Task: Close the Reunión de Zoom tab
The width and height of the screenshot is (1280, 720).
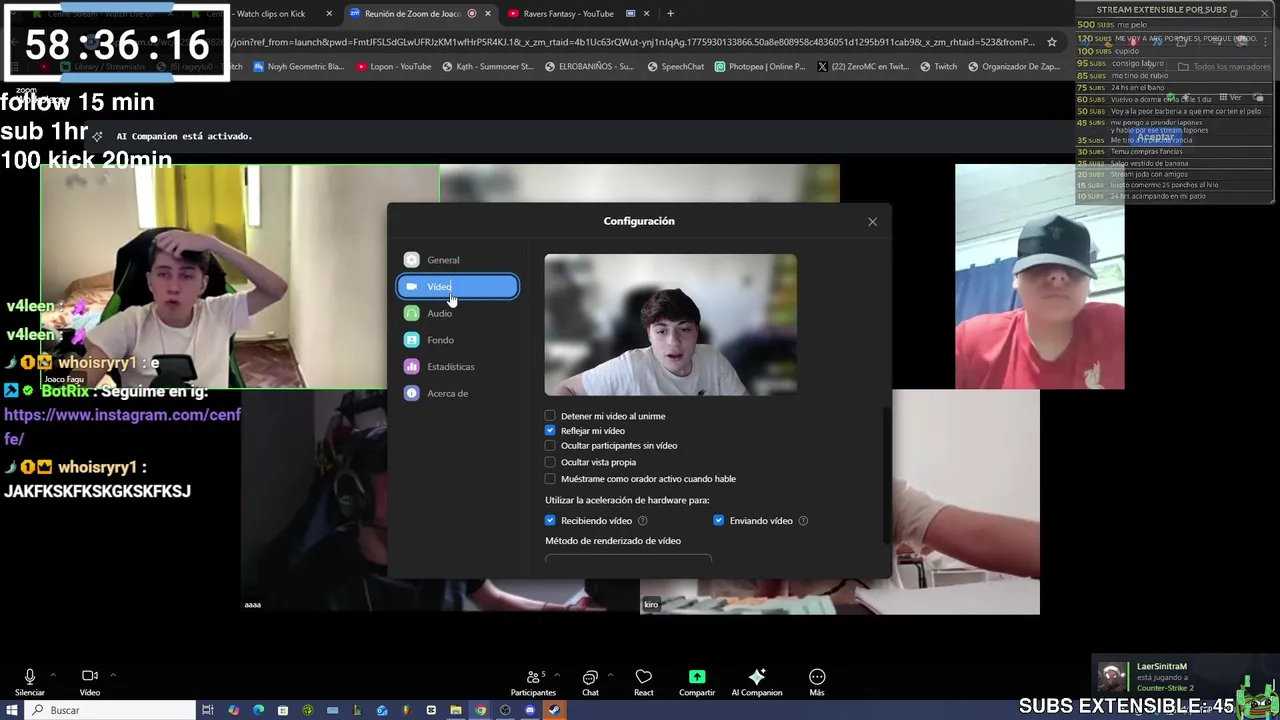Action: 487,14
